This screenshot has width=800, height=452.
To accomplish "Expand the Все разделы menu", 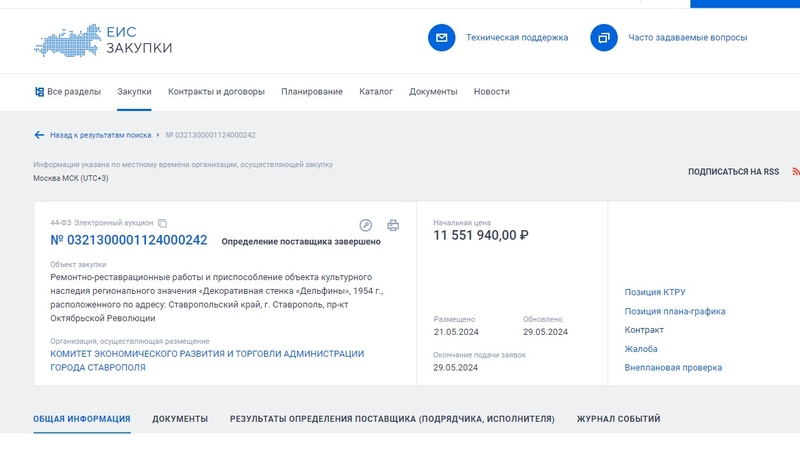I will pyautogui.click(x=67, y=92).
